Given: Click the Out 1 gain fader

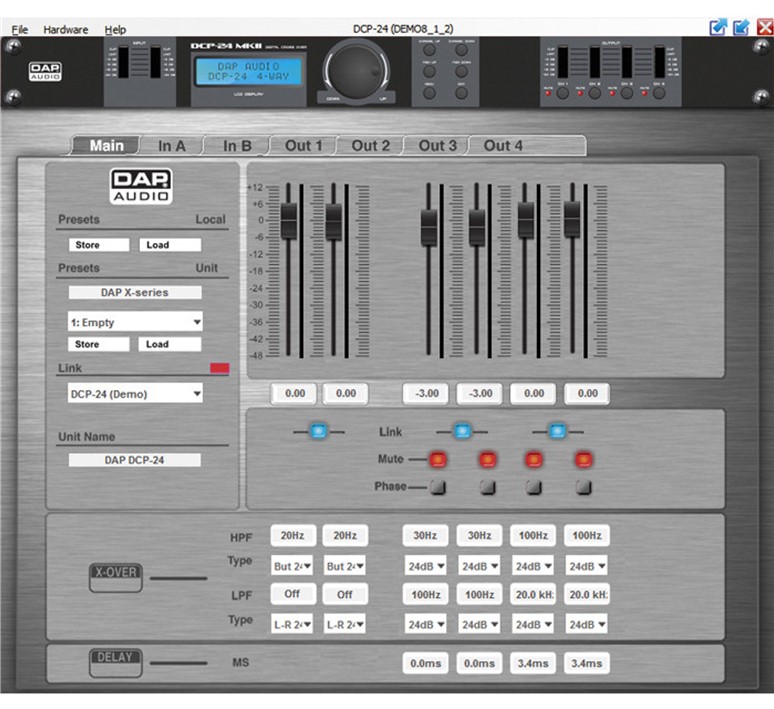Looking at the screenshot, I should coord(428,227).
